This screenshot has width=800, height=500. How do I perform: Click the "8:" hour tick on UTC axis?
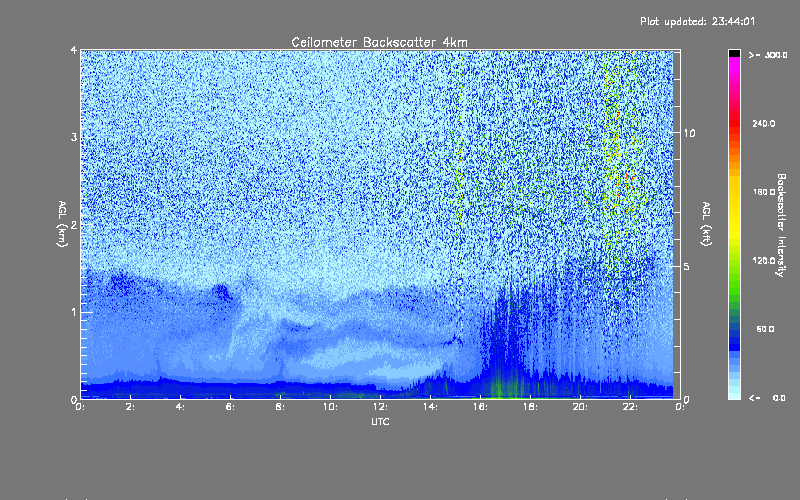(280, 407)
